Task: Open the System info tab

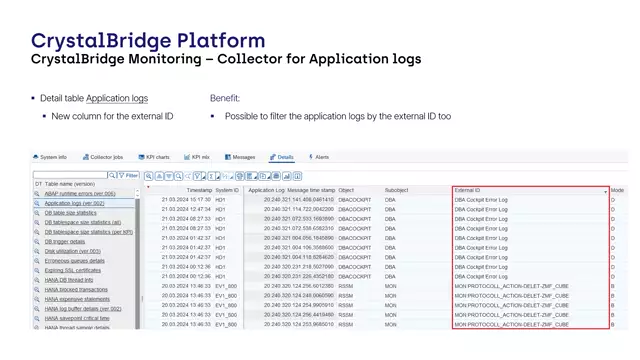Action: (x=49, y=157)
